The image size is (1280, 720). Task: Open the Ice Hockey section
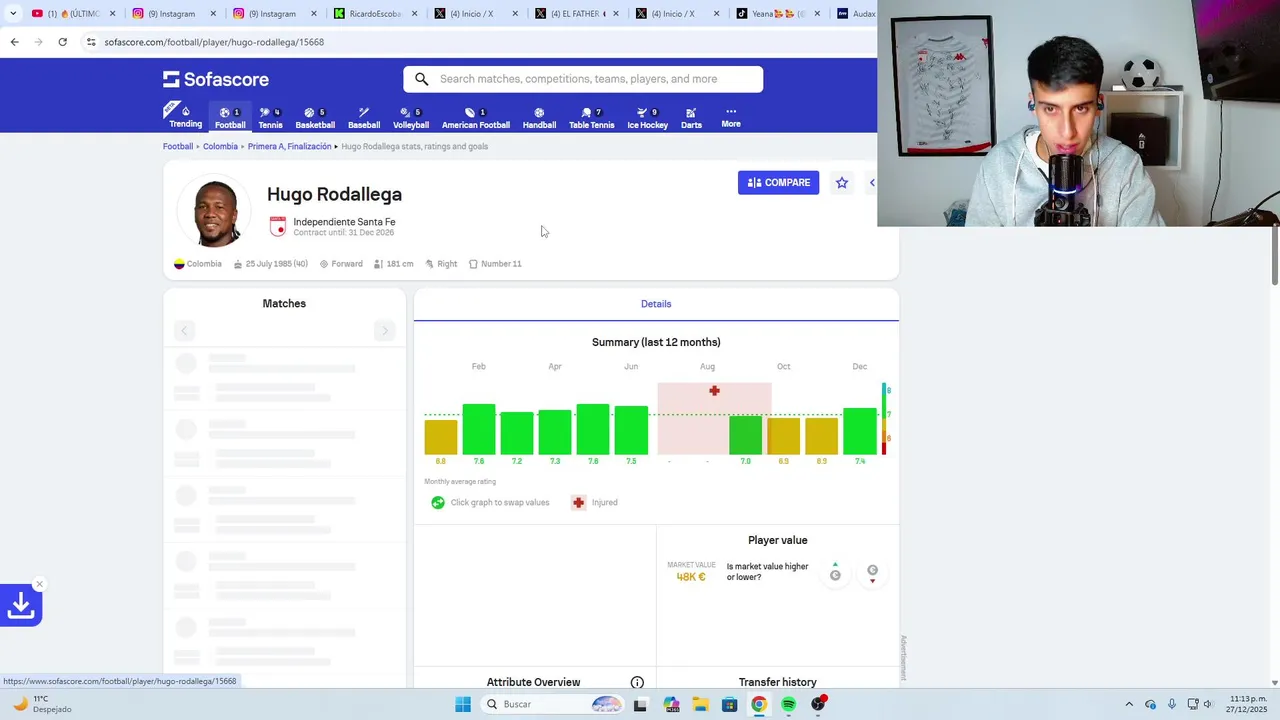pos(647,117)
